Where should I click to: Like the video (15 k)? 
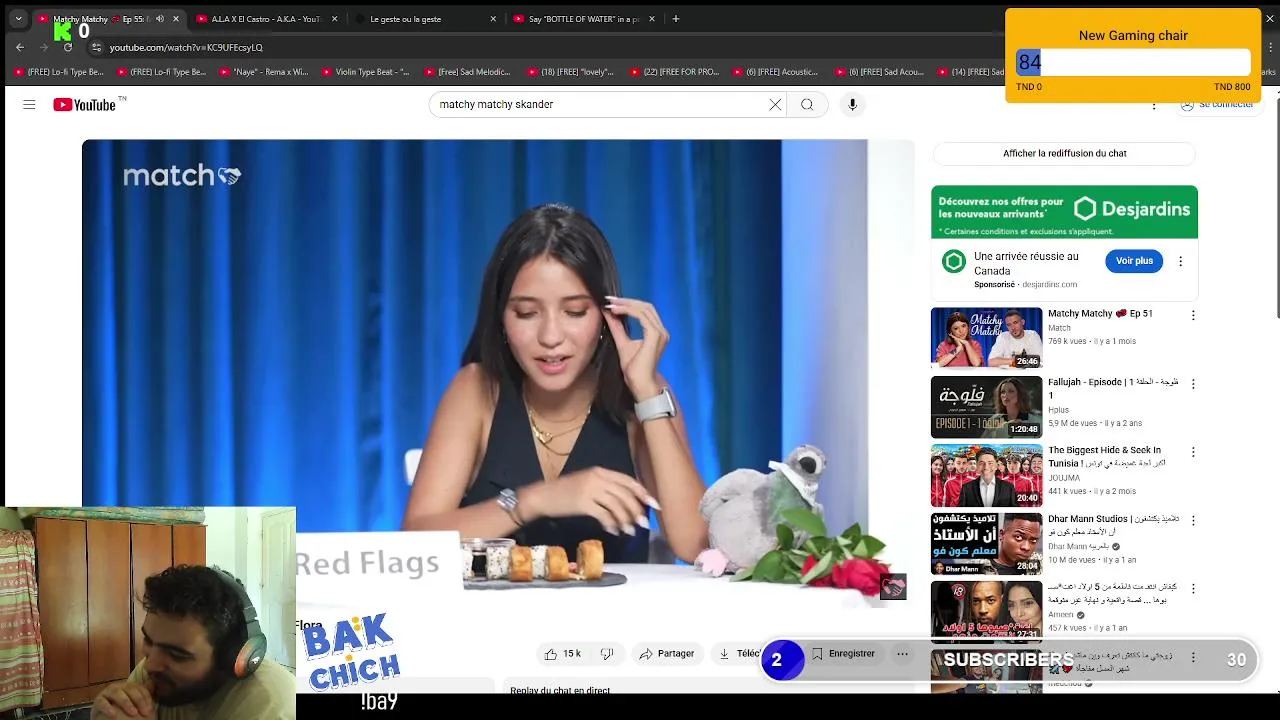562,654
